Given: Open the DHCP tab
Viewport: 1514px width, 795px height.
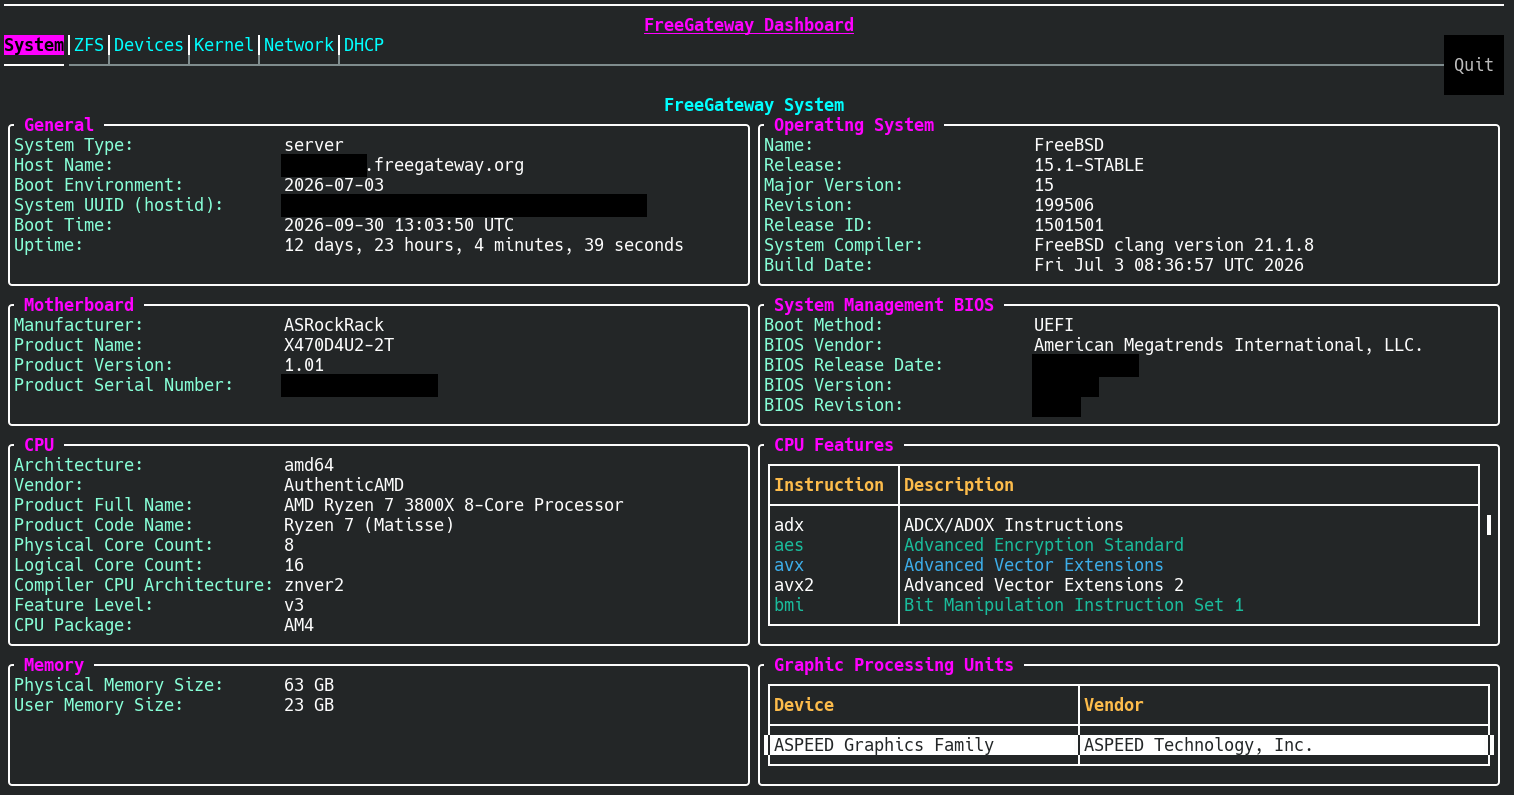Looking at the screenshot, I should [364, 45].
